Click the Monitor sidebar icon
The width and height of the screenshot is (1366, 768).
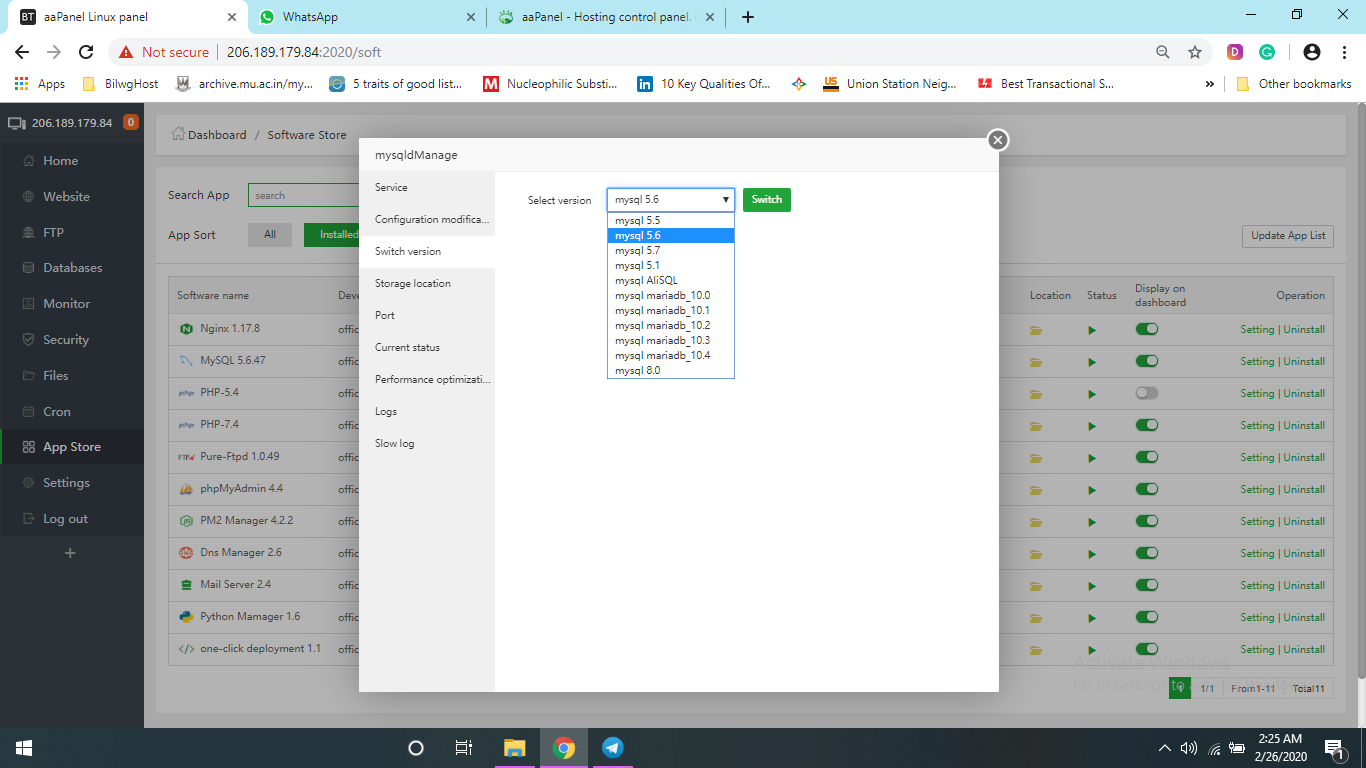pos(29,304)
